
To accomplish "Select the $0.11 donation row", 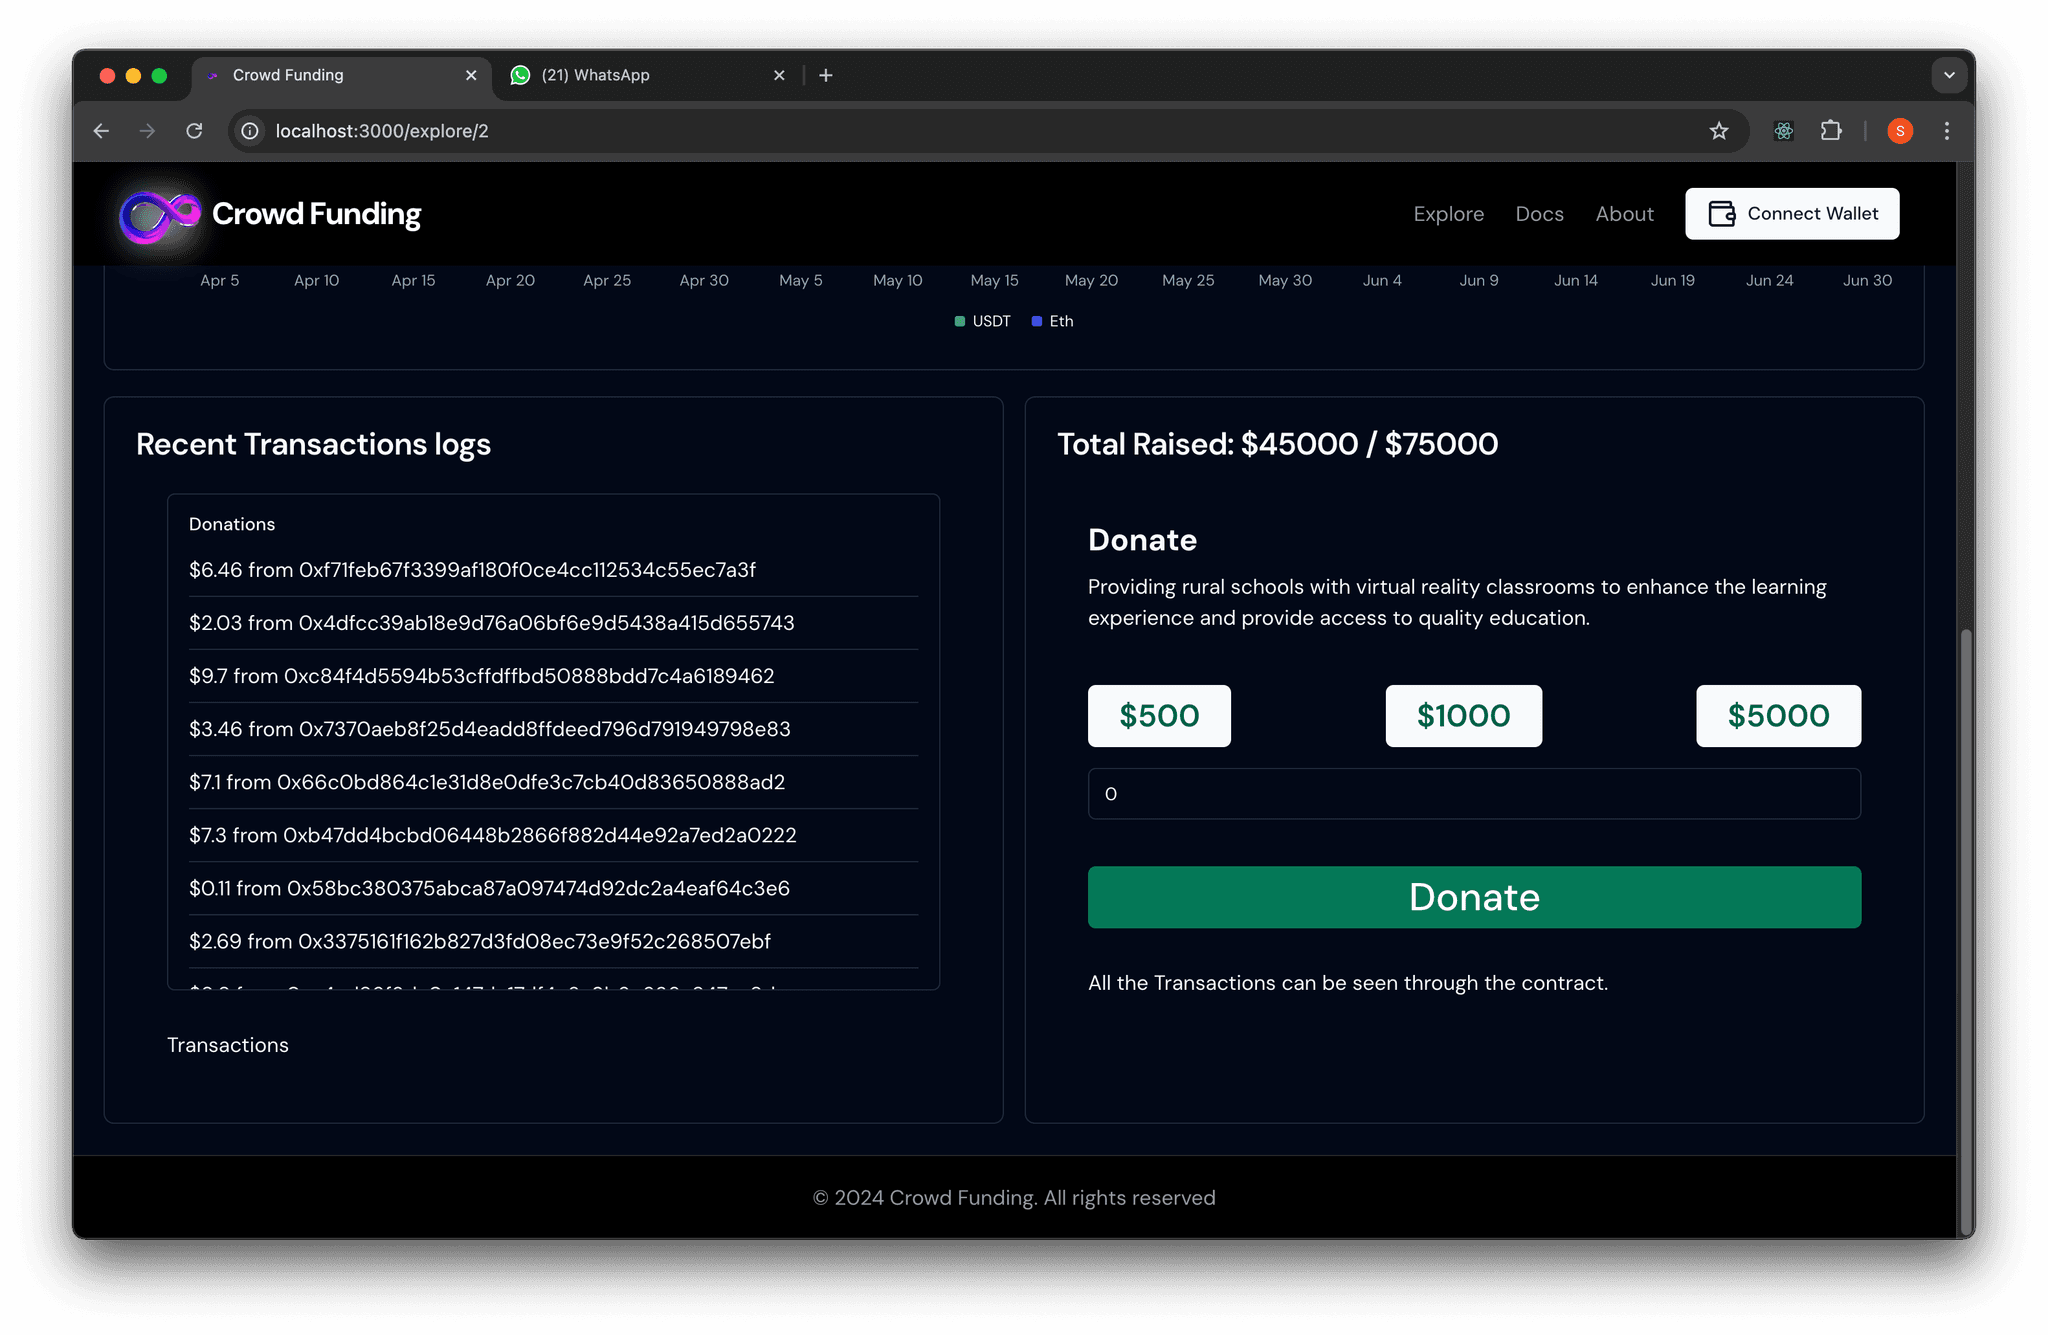I will [x=553, y=888].
